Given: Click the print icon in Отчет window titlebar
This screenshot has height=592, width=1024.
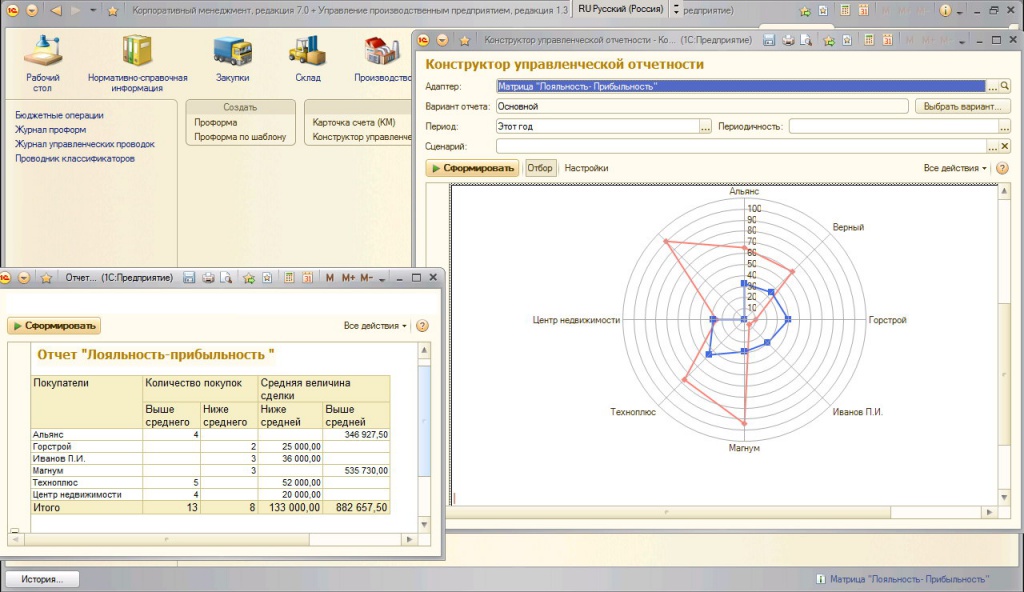Looking at the screenshot, I should pyautogui.click(x=208, y=278).
